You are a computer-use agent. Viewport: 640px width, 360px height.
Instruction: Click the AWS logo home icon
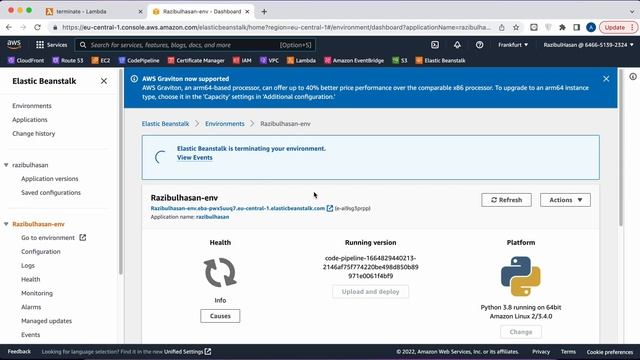[14, 44]
